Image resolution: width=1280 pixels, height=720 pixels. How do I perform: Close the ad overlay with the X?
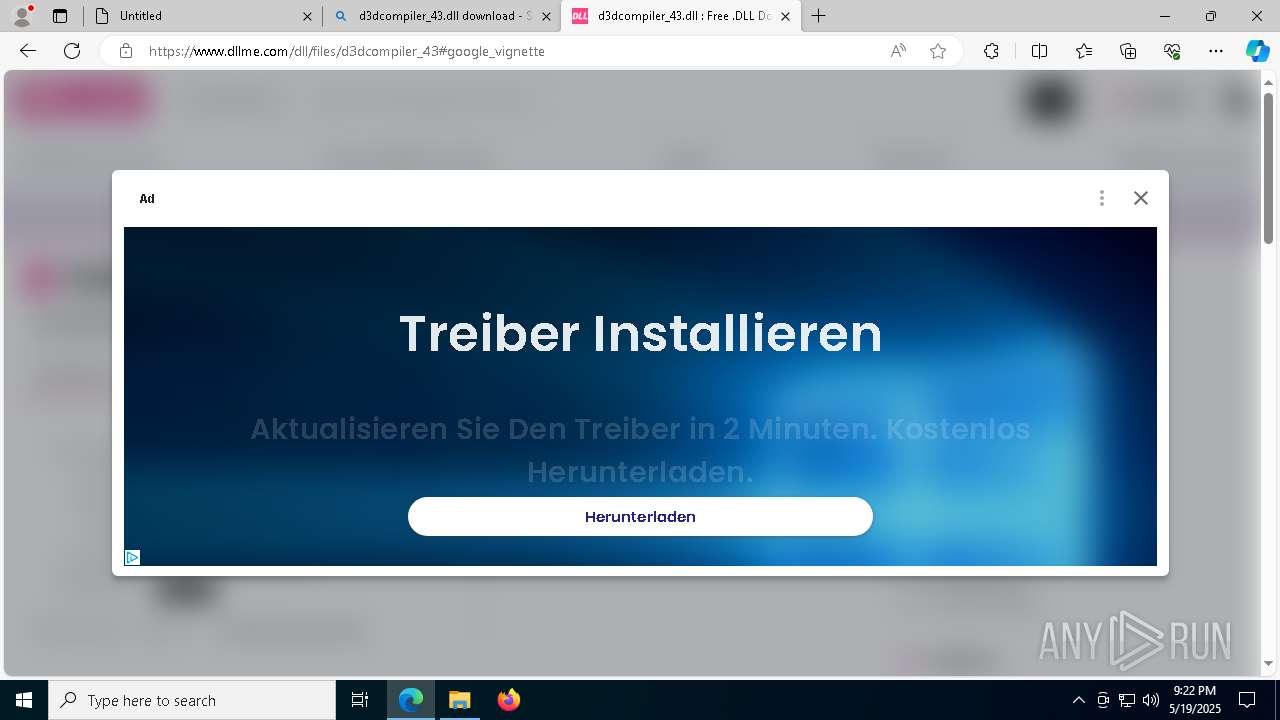pyautogui.click(x=1141, y=198)
